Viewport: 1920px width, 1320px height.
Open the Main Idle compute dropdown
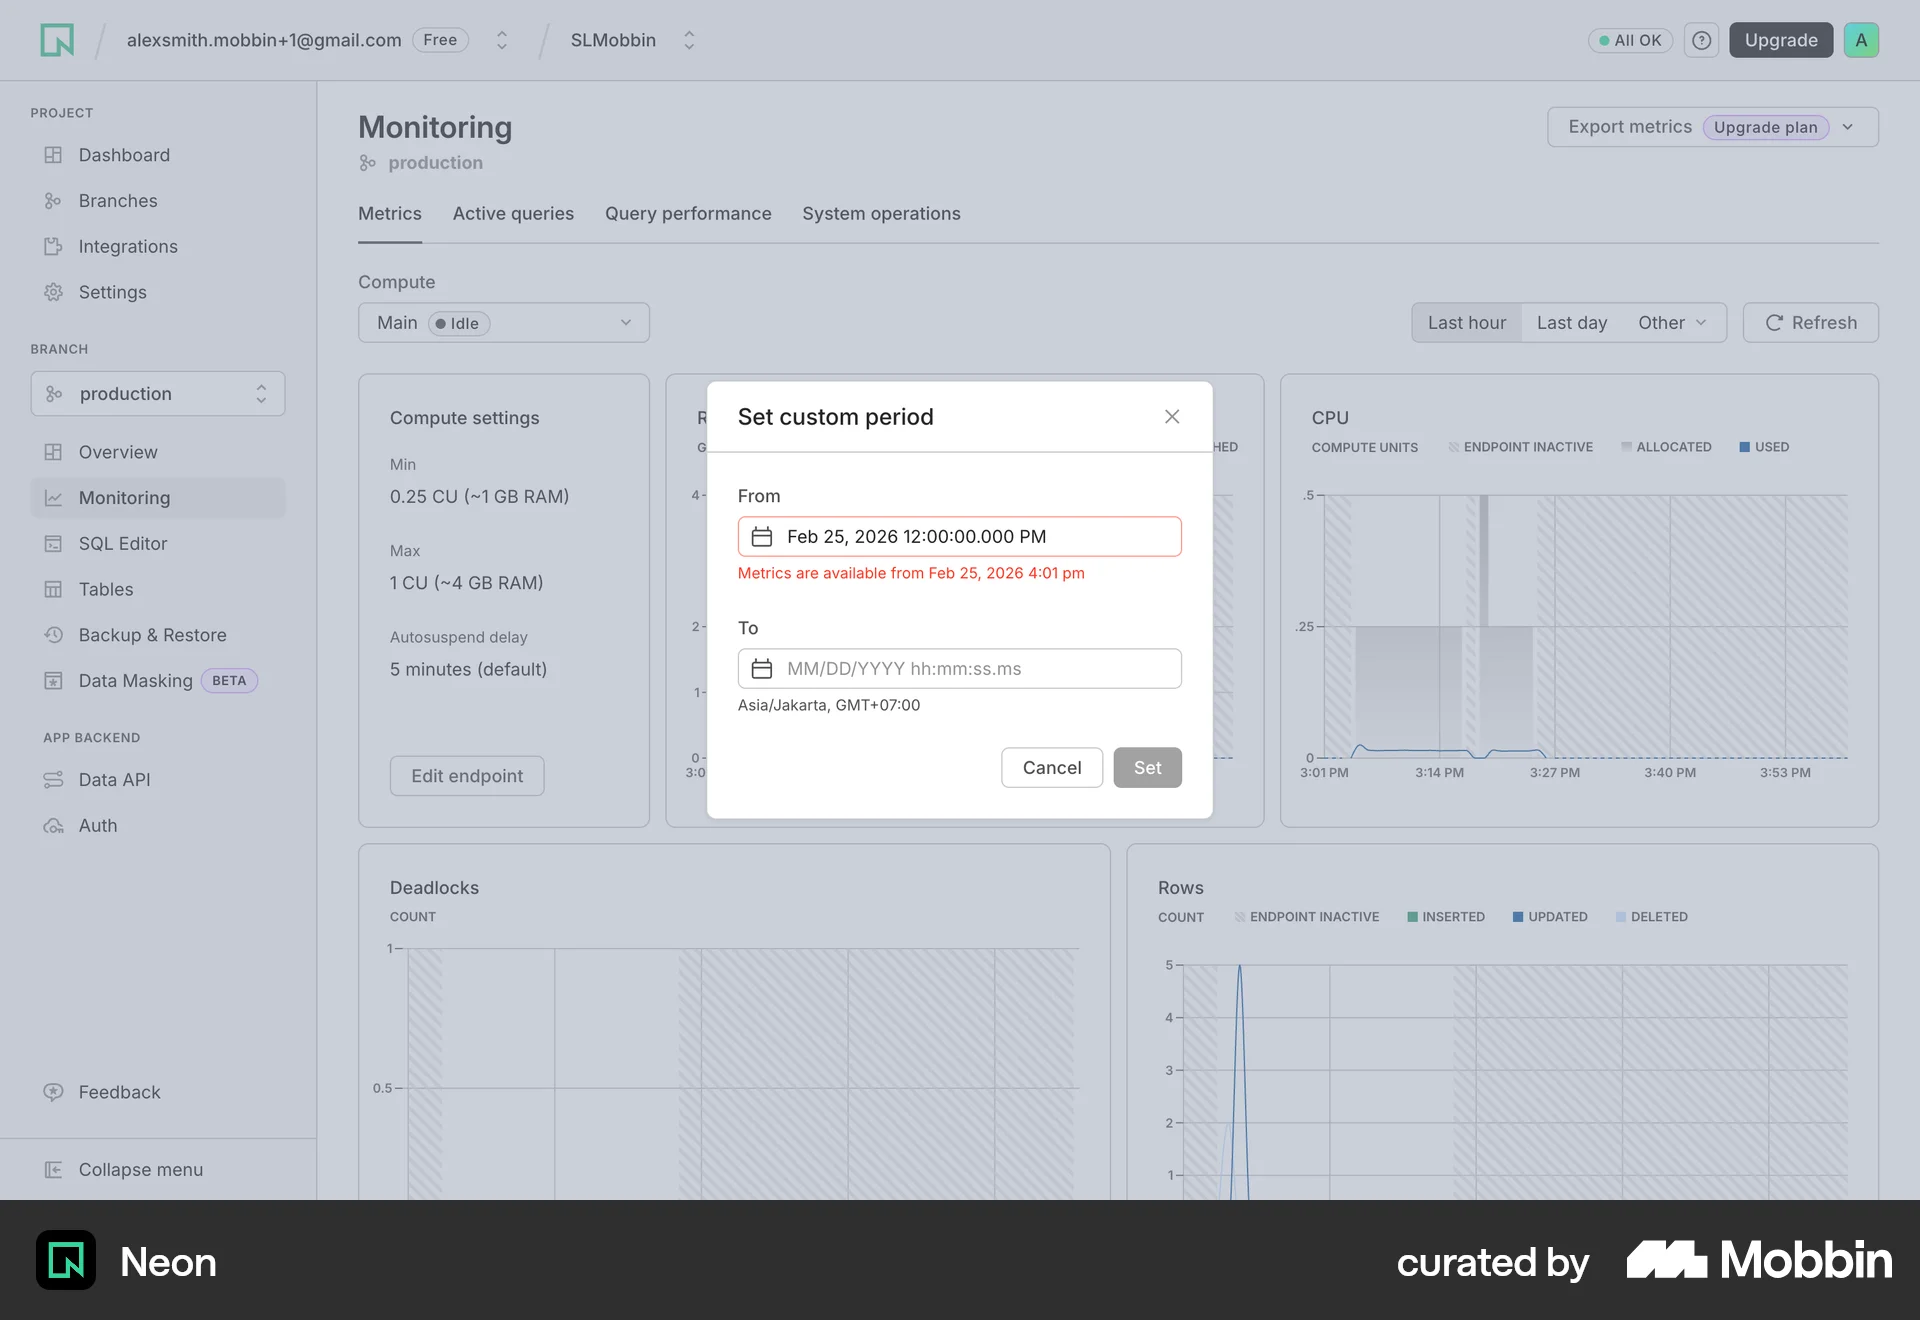[504, 323]
